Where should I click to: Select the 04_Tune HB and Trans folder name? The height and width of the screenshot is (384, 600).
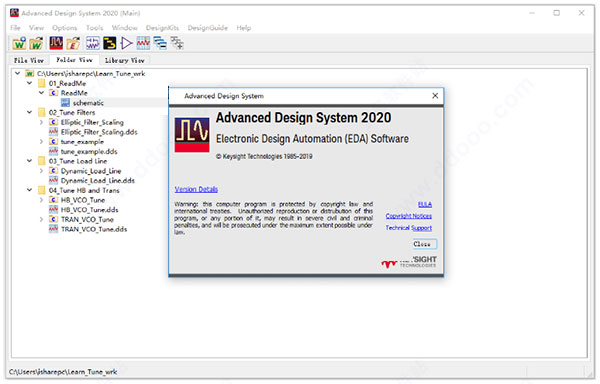84,190
